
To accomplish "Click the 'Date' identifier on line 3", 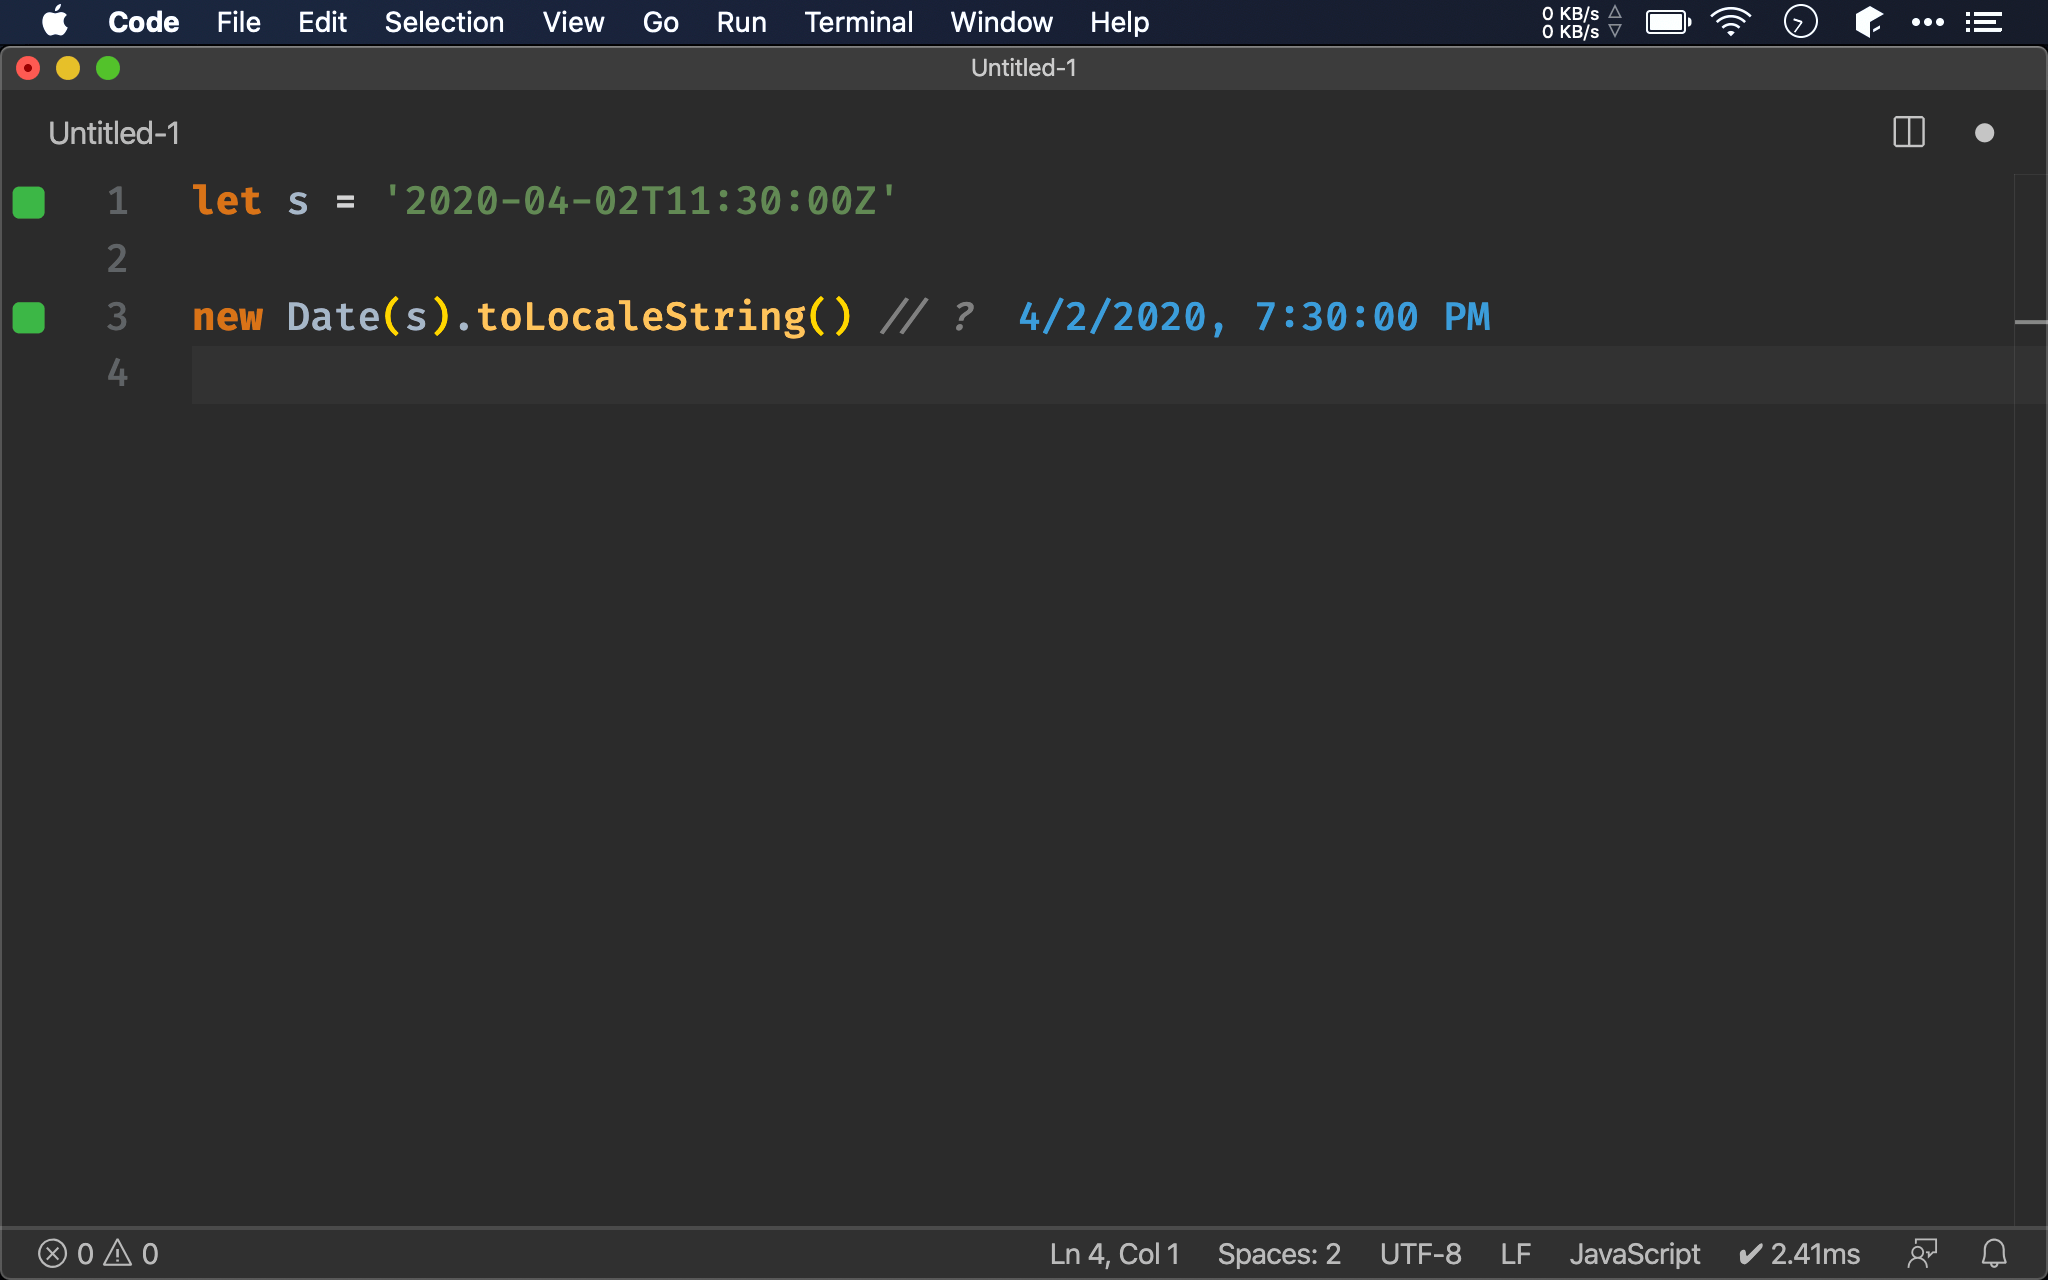I will click(333, 317).
